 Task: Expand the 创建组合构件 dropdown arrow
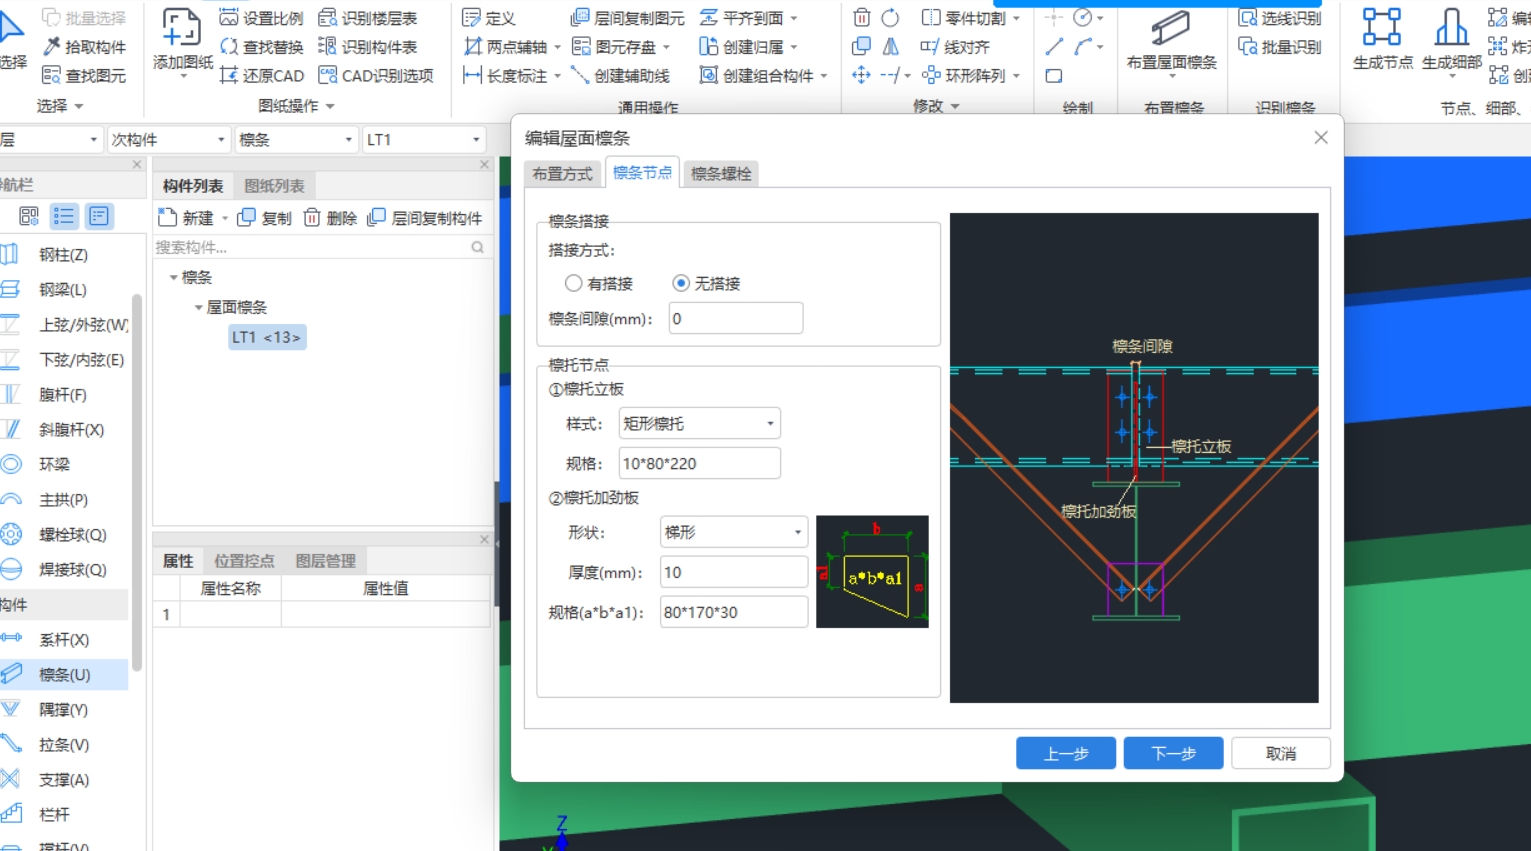pos(824,76)
